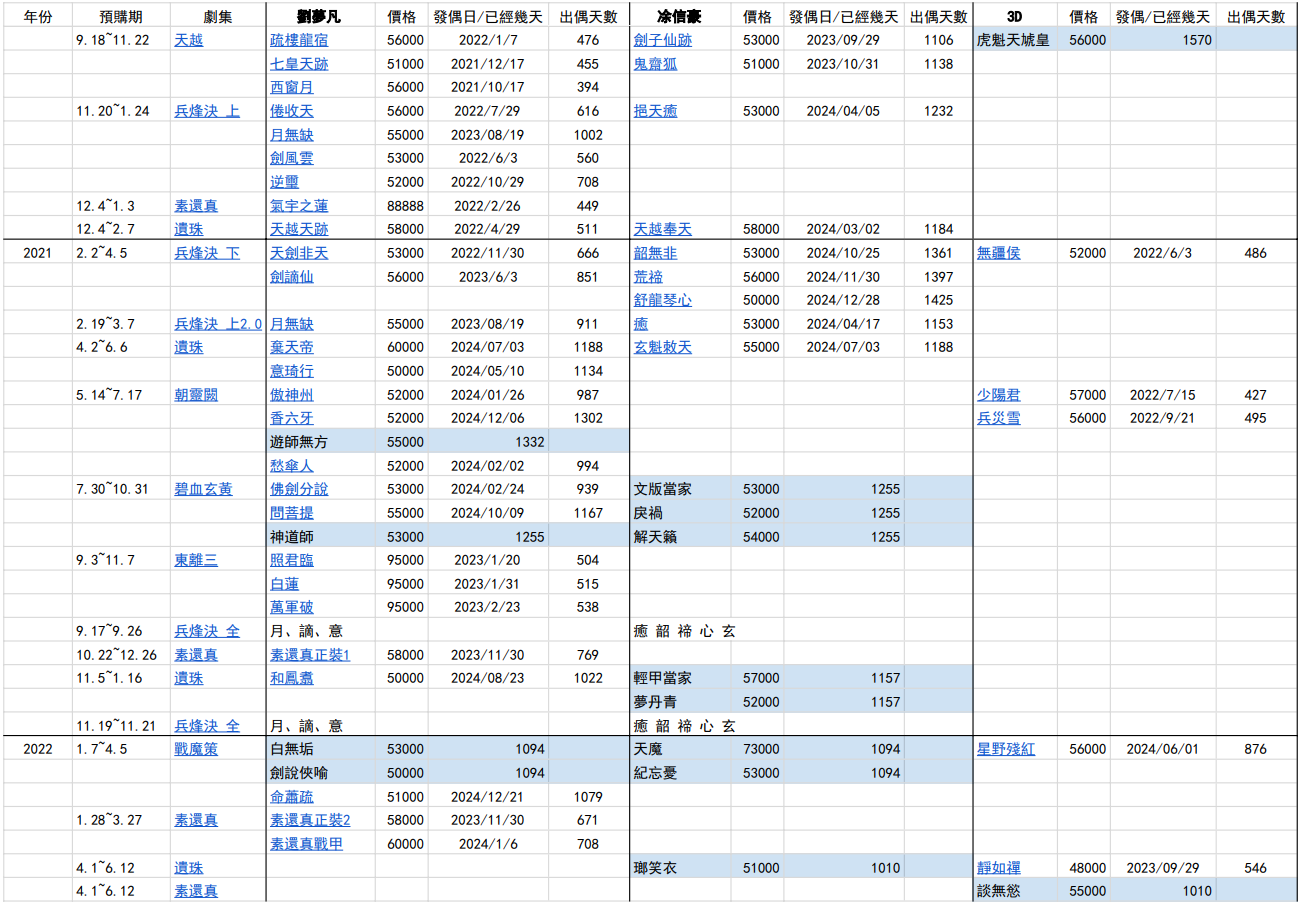Screen dimensions: 1302x906
Task: Open the 意琦行 link
Action: point(292,371)
